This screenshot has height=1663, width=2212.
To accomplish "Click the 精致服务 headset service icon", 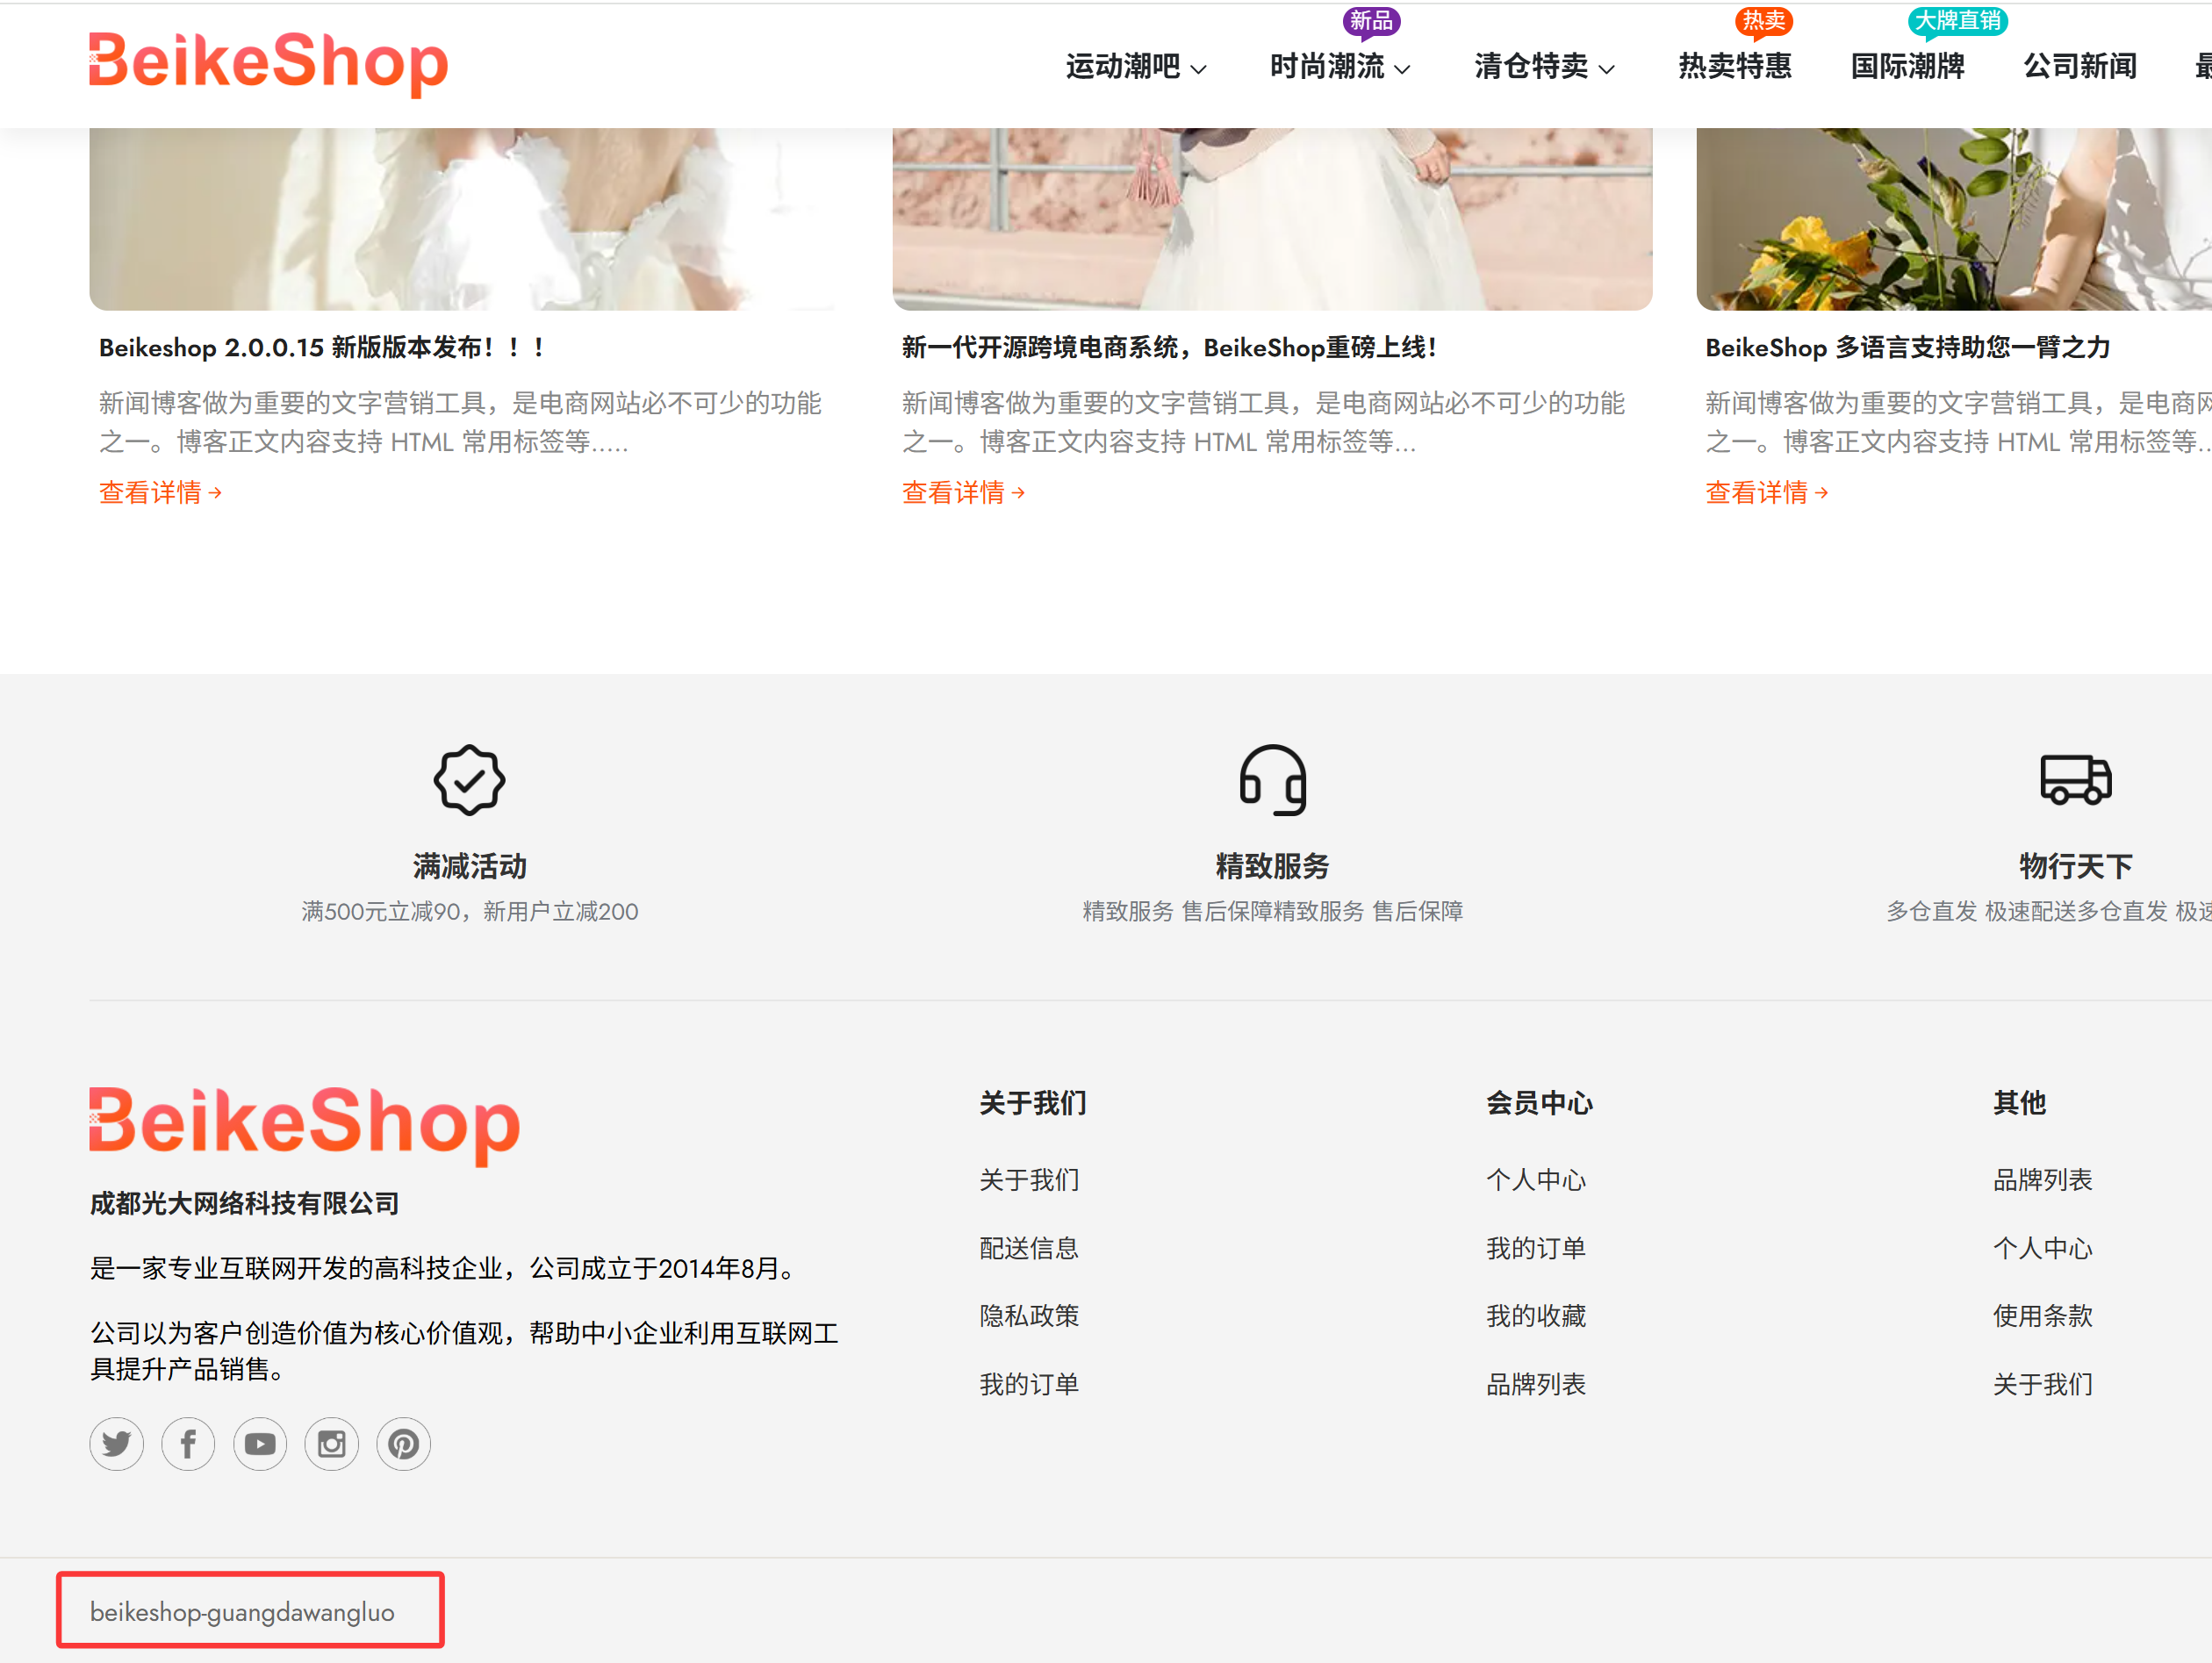I will pos(1272,780).
